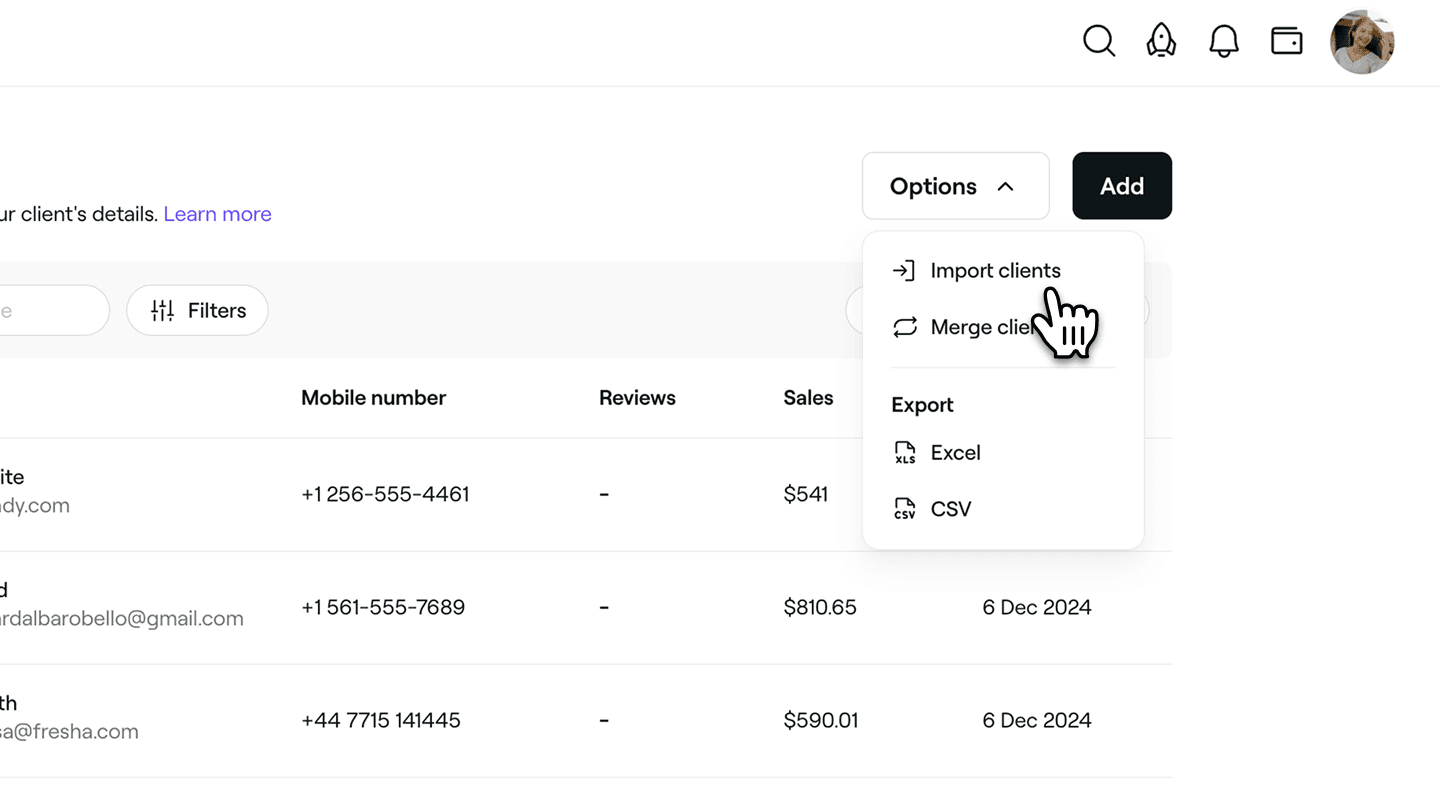Click the $810.65 sales value
Screen dimensions: 1440x800
[820, 607]
